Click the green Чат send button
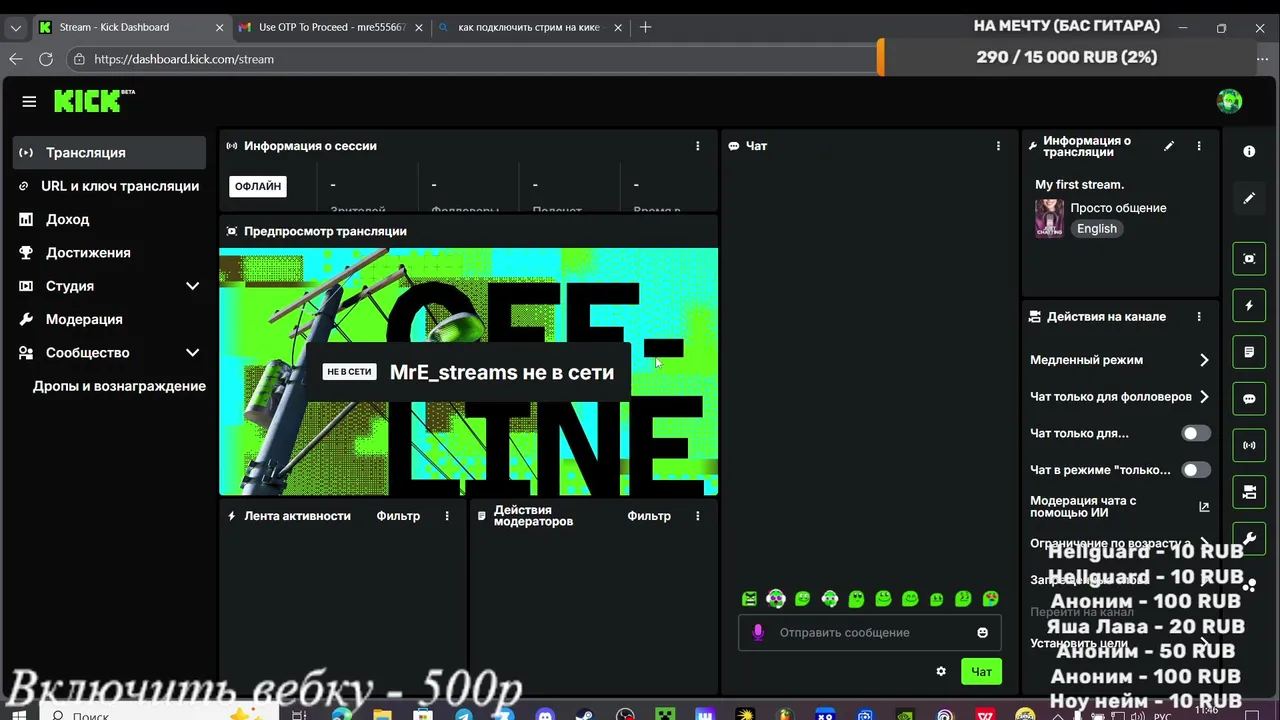1280x720 pixels. (981, 671)
